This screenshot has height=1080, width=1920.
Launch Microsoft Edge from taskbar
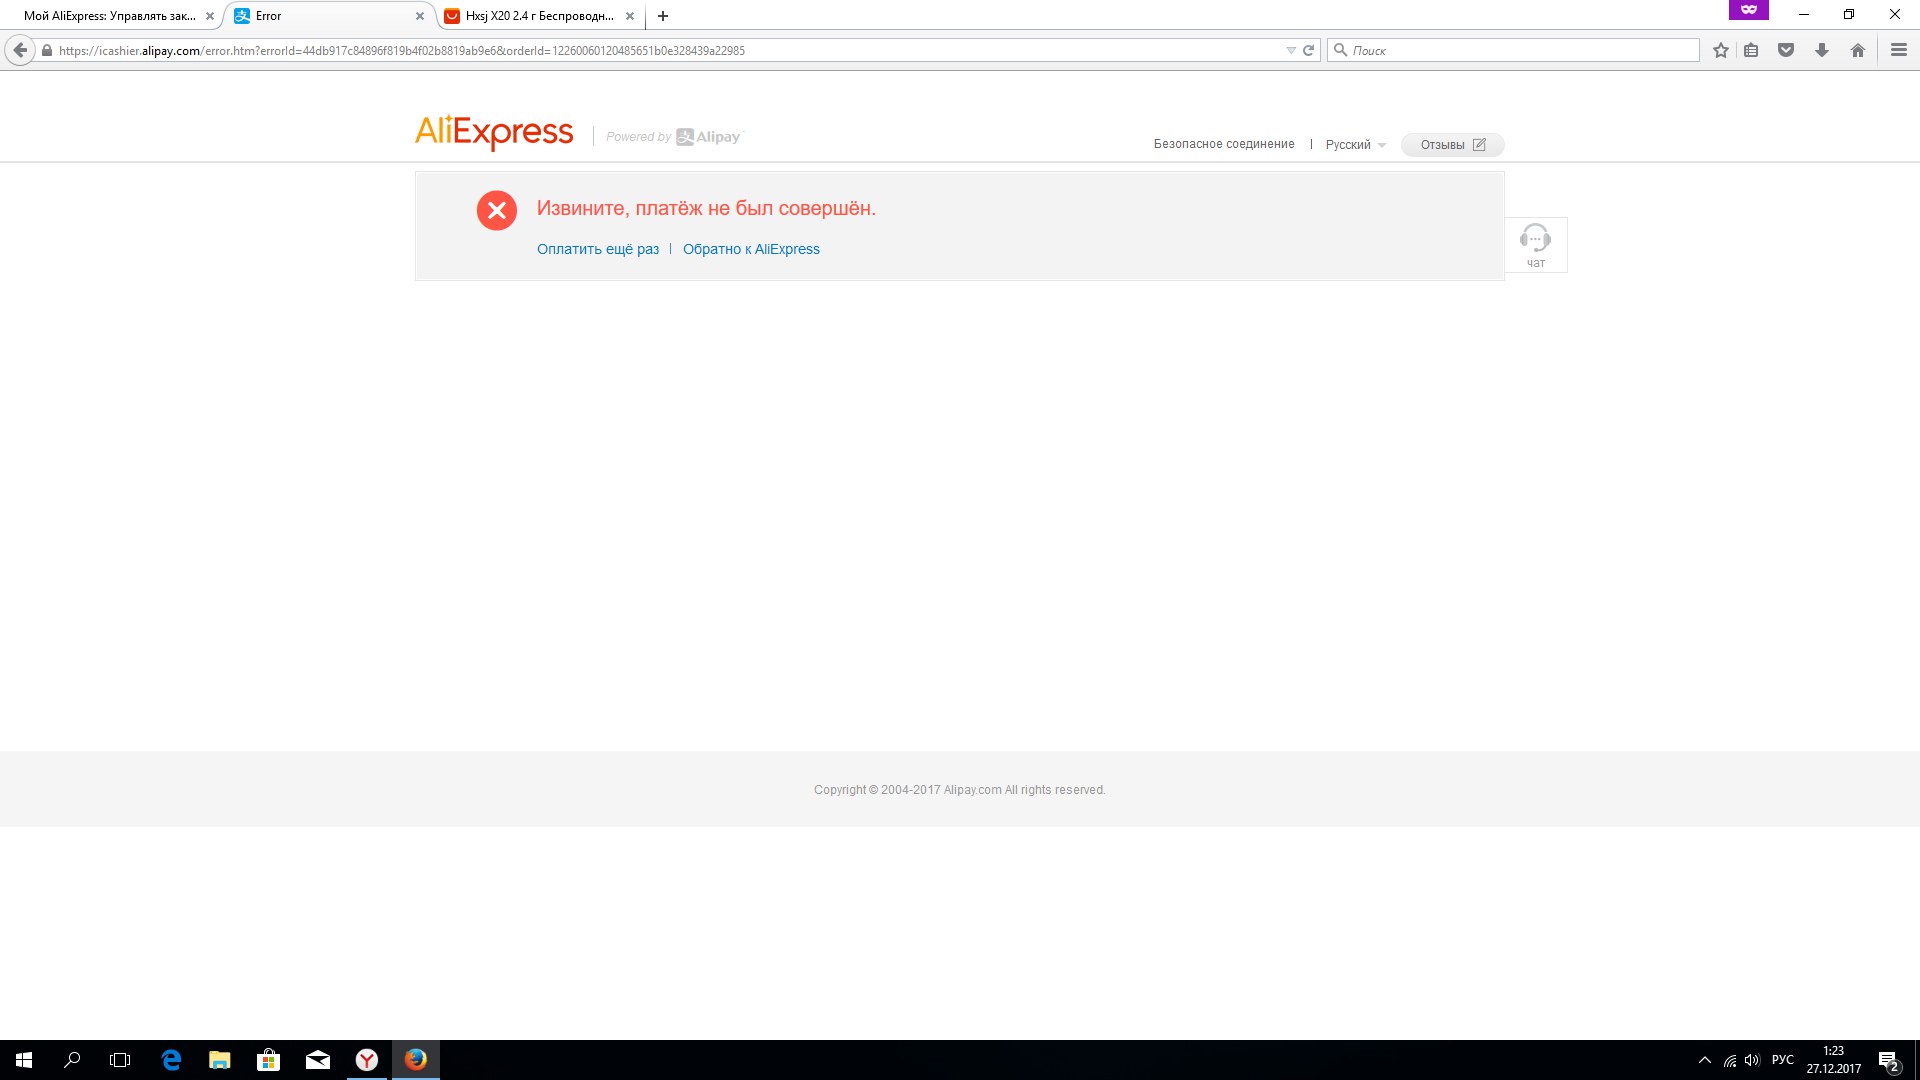coord(171,1060)
